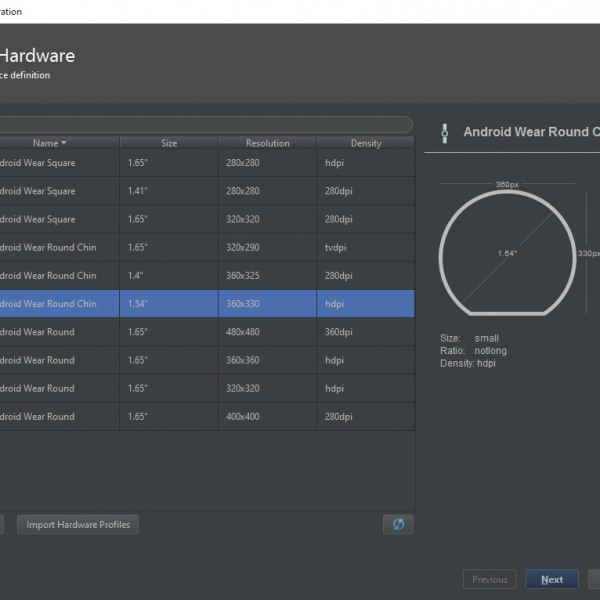Select the 280x280 hdpi Wear Square row
The height and width of the screenshot is (600, 600).
pos(207,163)
